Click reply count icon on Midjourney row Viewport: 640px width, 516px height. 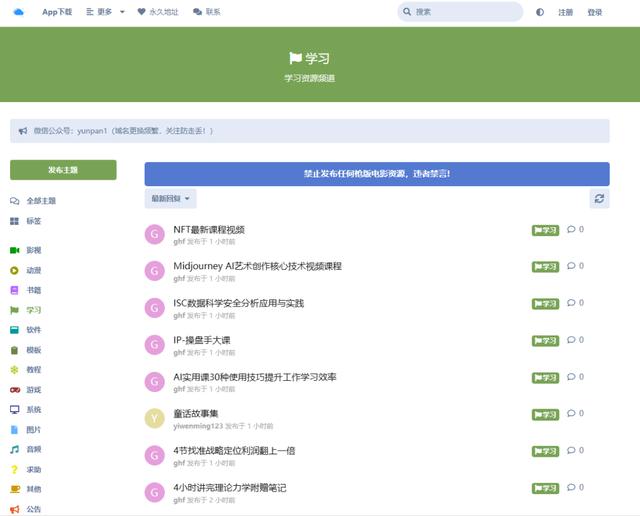click(571, 266)
